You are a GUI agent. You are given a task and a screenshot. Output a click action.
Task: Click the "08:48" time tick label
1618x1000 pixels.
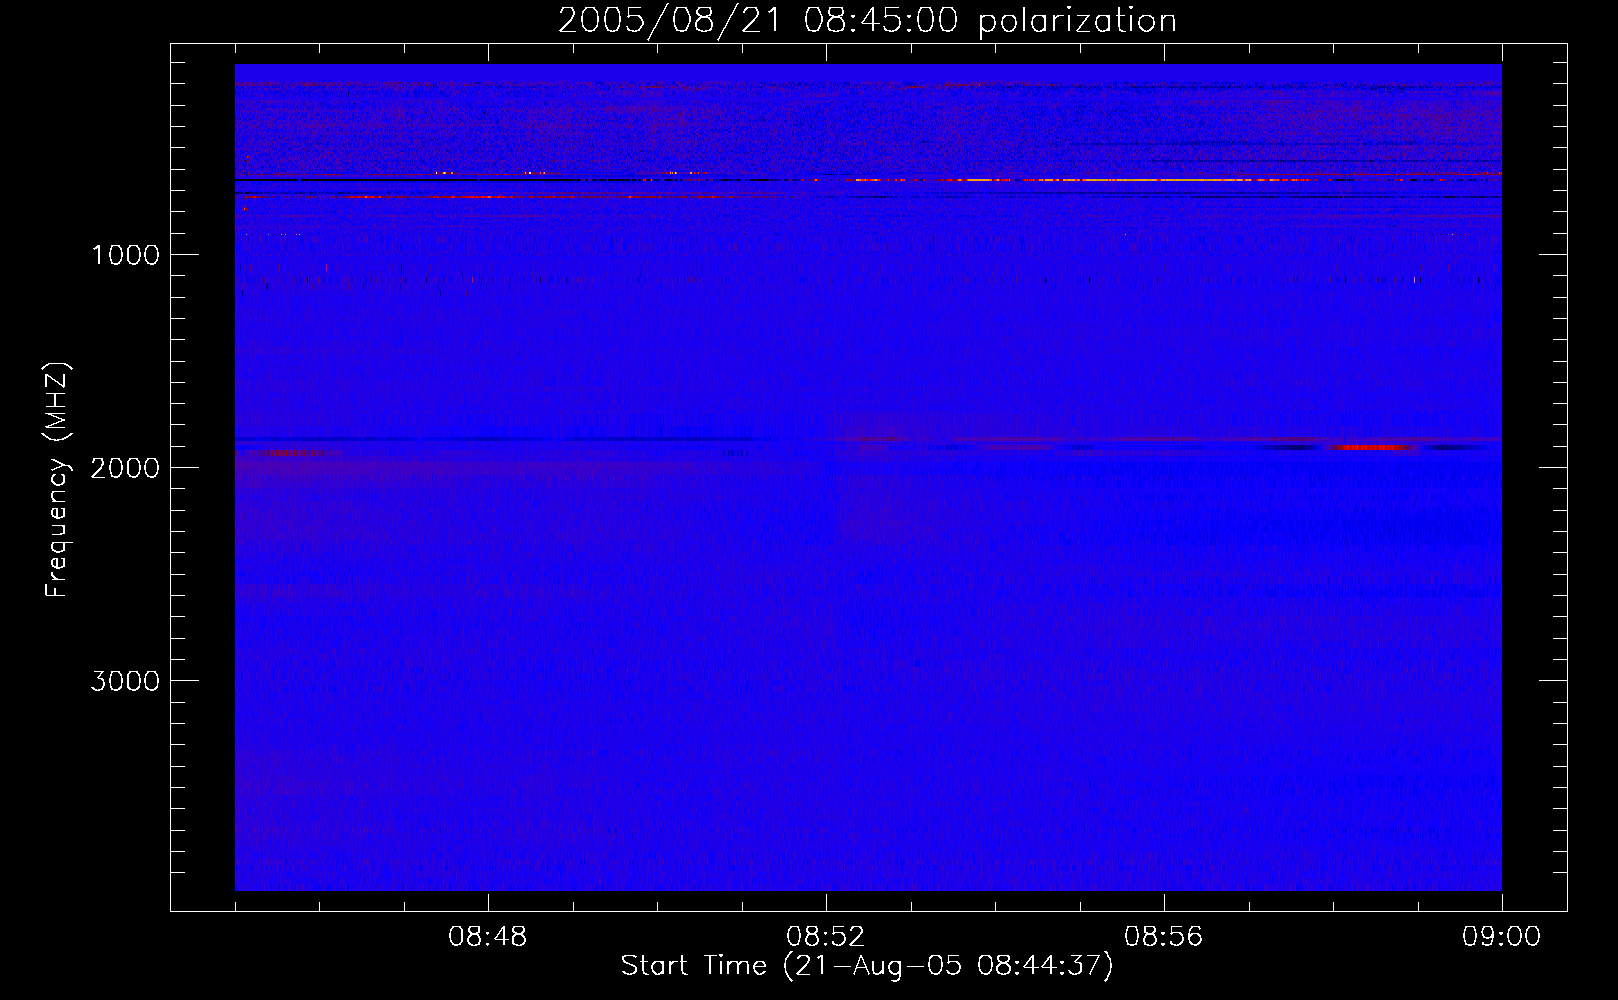(x=488, y=937)
